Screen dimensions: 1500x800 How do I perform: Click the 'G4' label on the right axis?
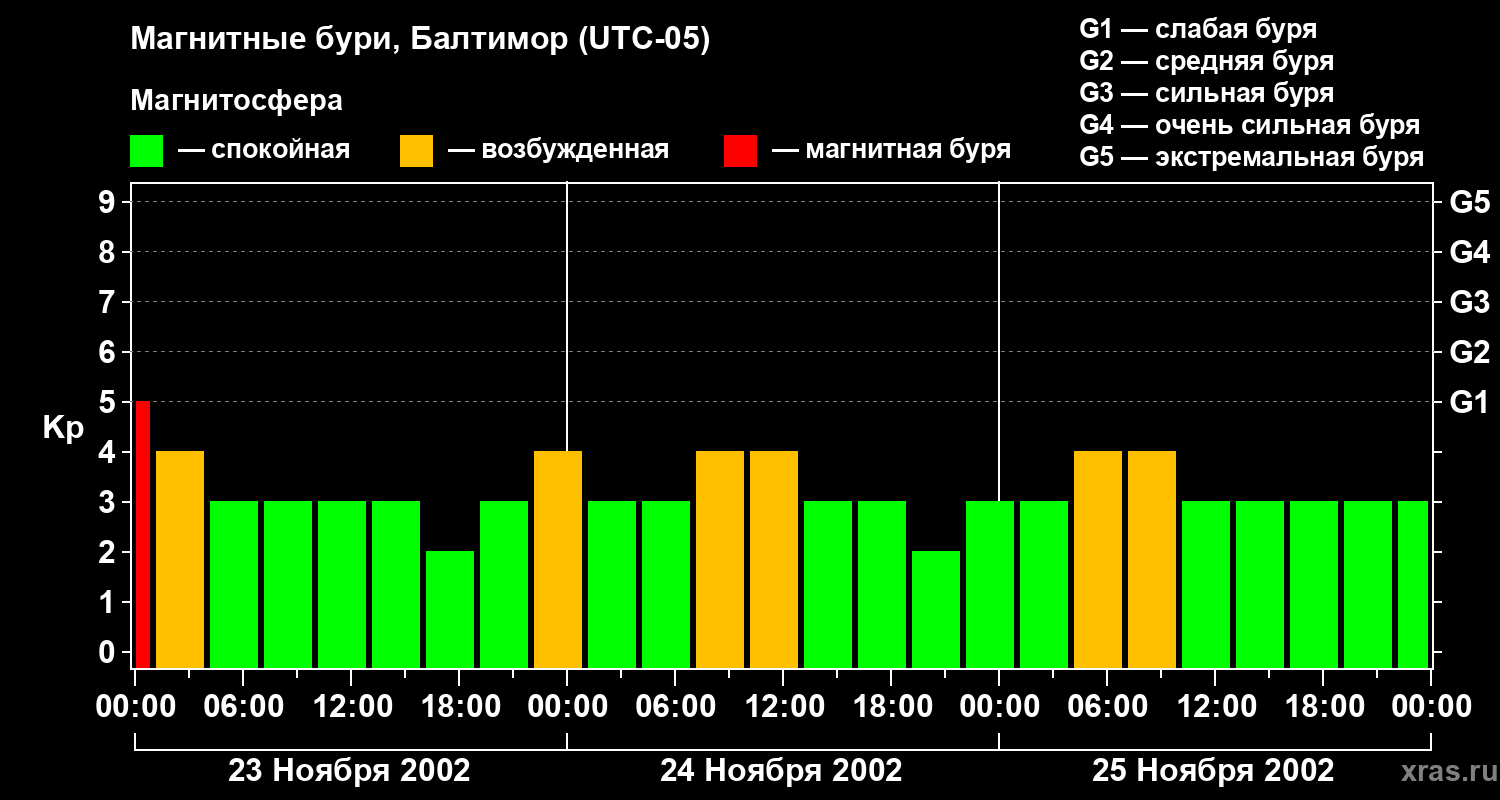coord(1469,252)
